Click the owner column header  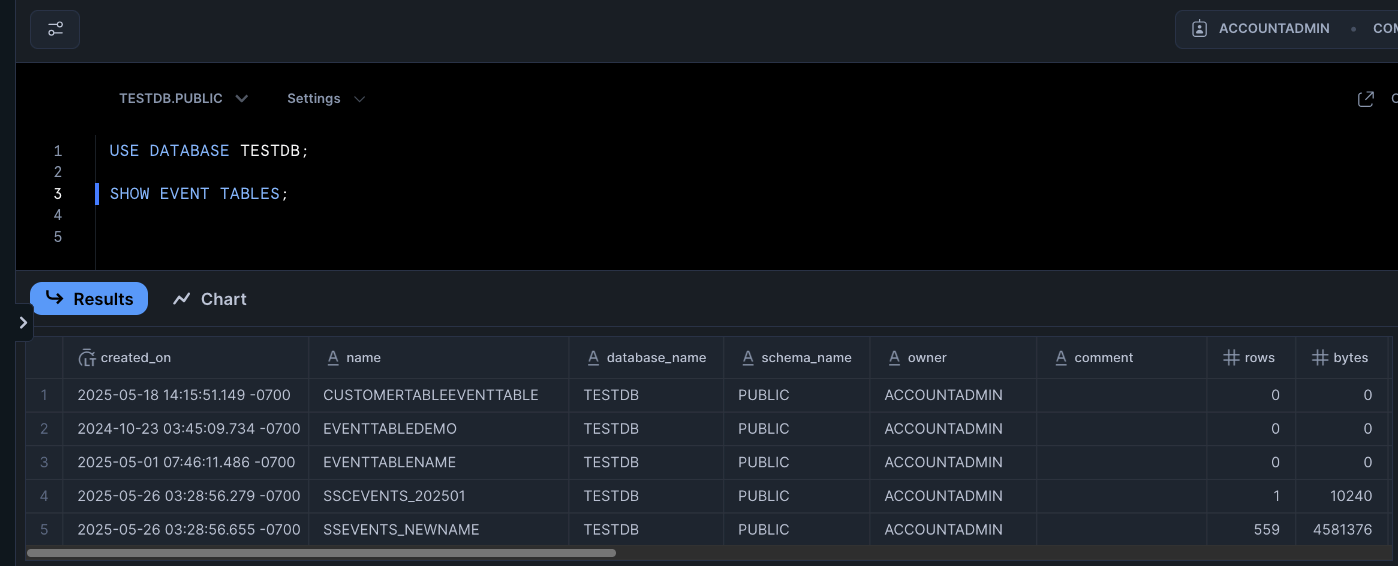point(926,357)
